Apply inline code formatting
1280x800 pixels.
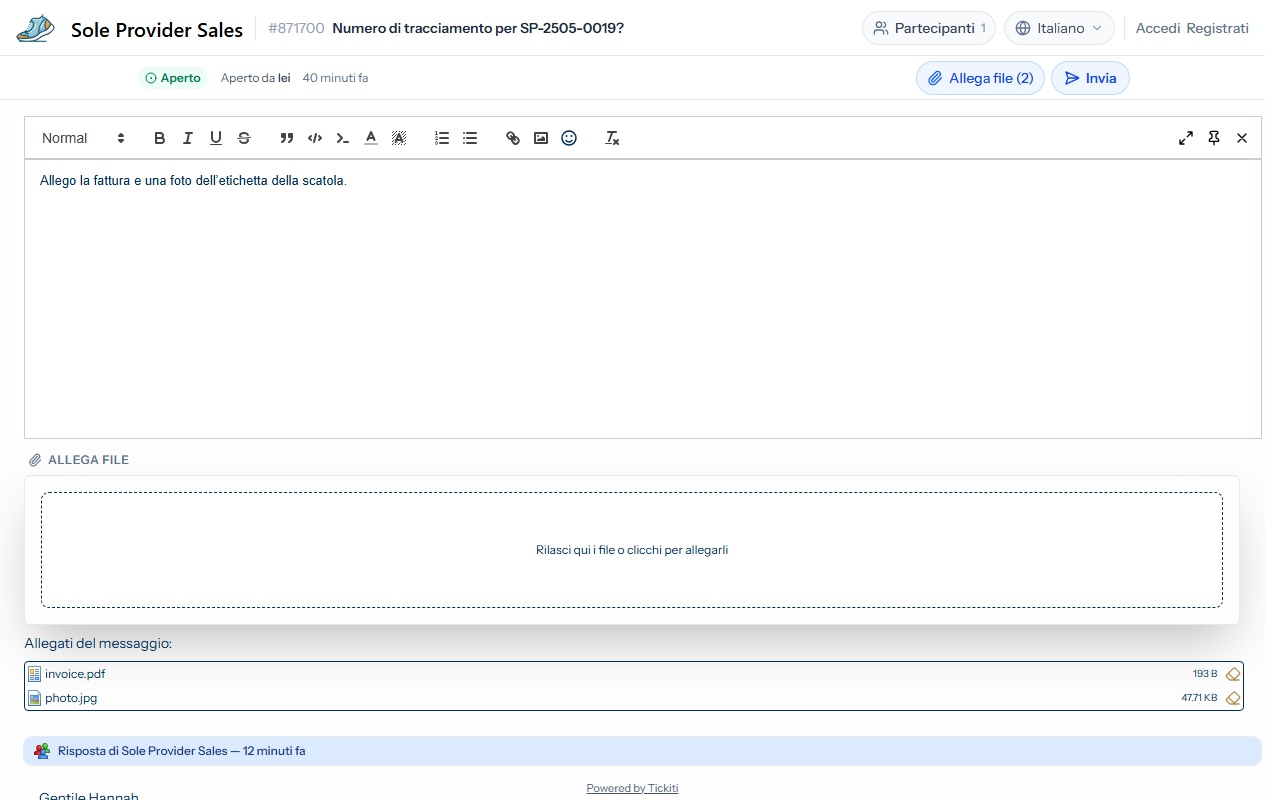(x=315, y=138)
